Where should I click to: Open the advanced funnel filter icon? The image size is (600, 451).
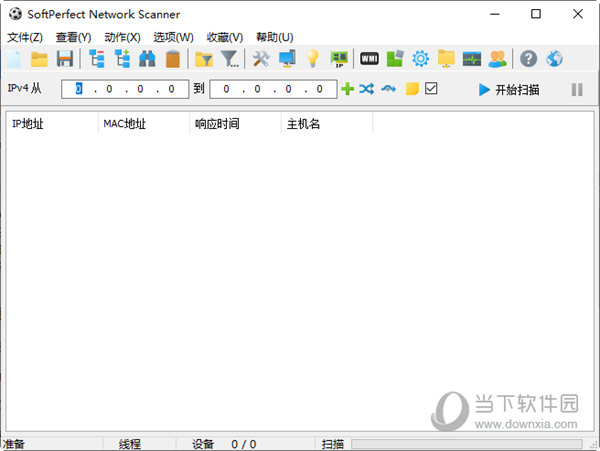click(x=230, y=59)
